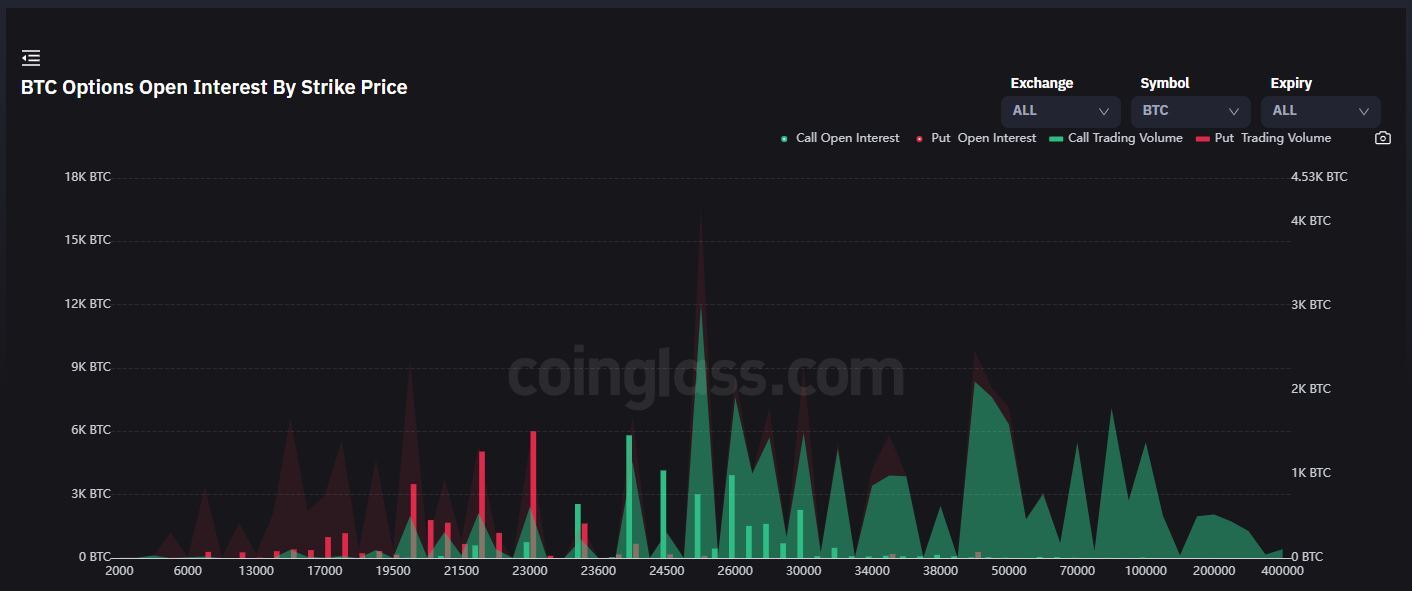Click the green dot beside Call Open Interest
This screenshot has height=591, width=1412.
pyautogui.click(x=784, y=139)
